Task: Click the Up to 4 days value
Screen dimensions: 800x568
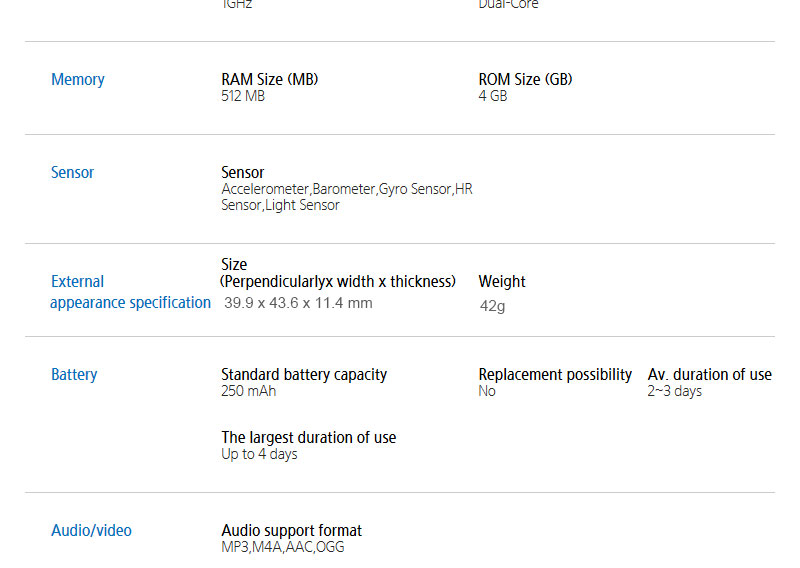Action: point(259,454)
